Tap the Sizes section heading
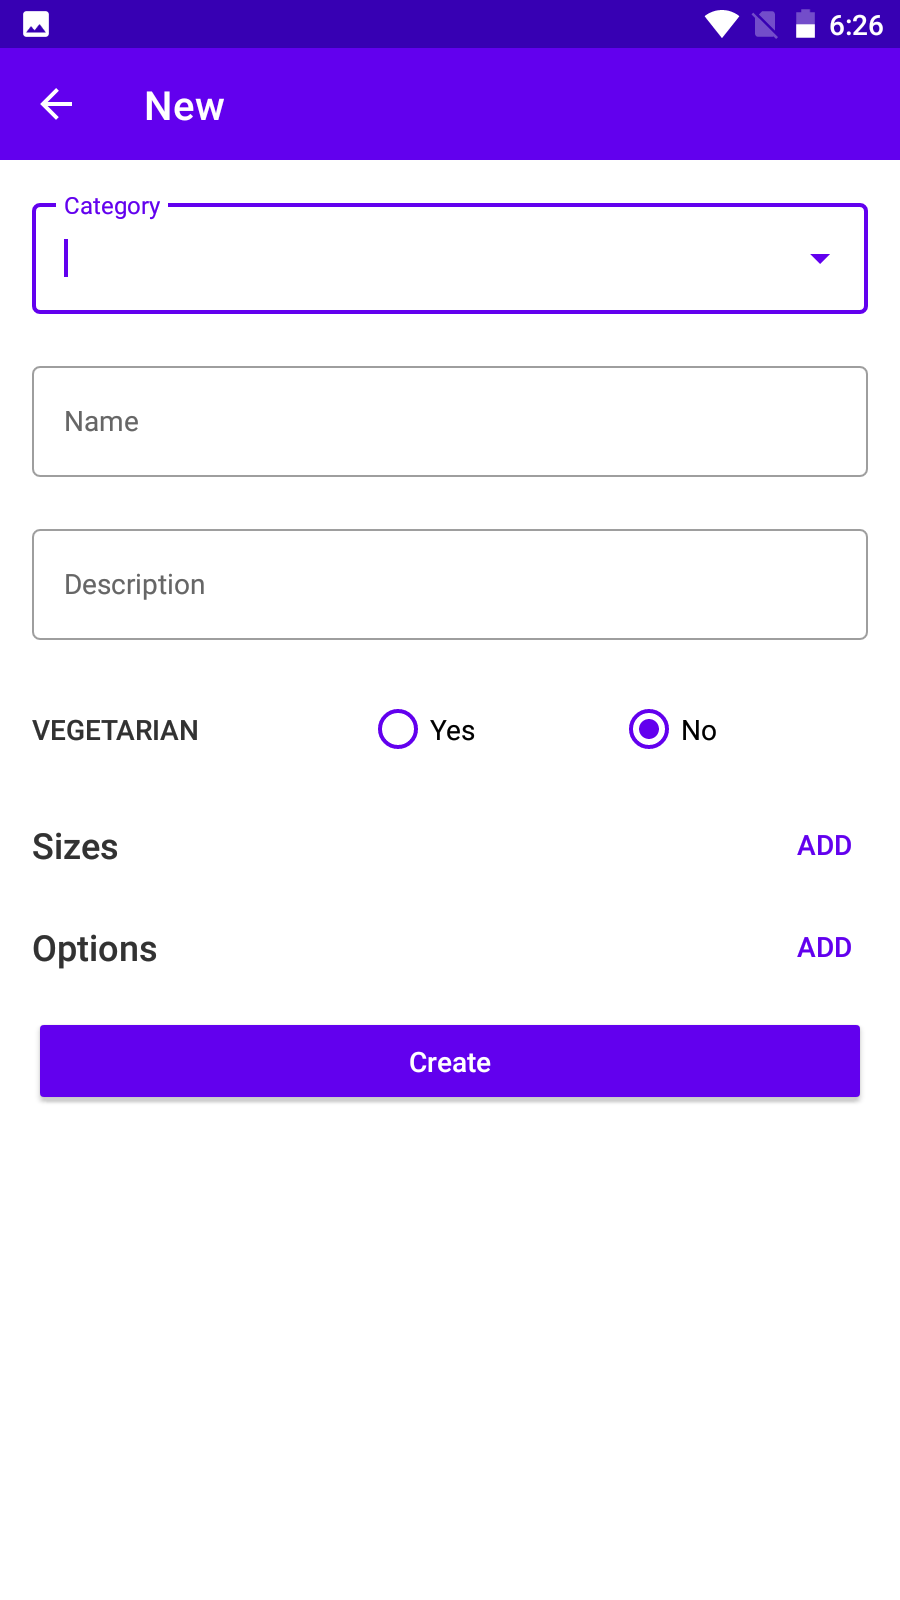 coord(75,847)
